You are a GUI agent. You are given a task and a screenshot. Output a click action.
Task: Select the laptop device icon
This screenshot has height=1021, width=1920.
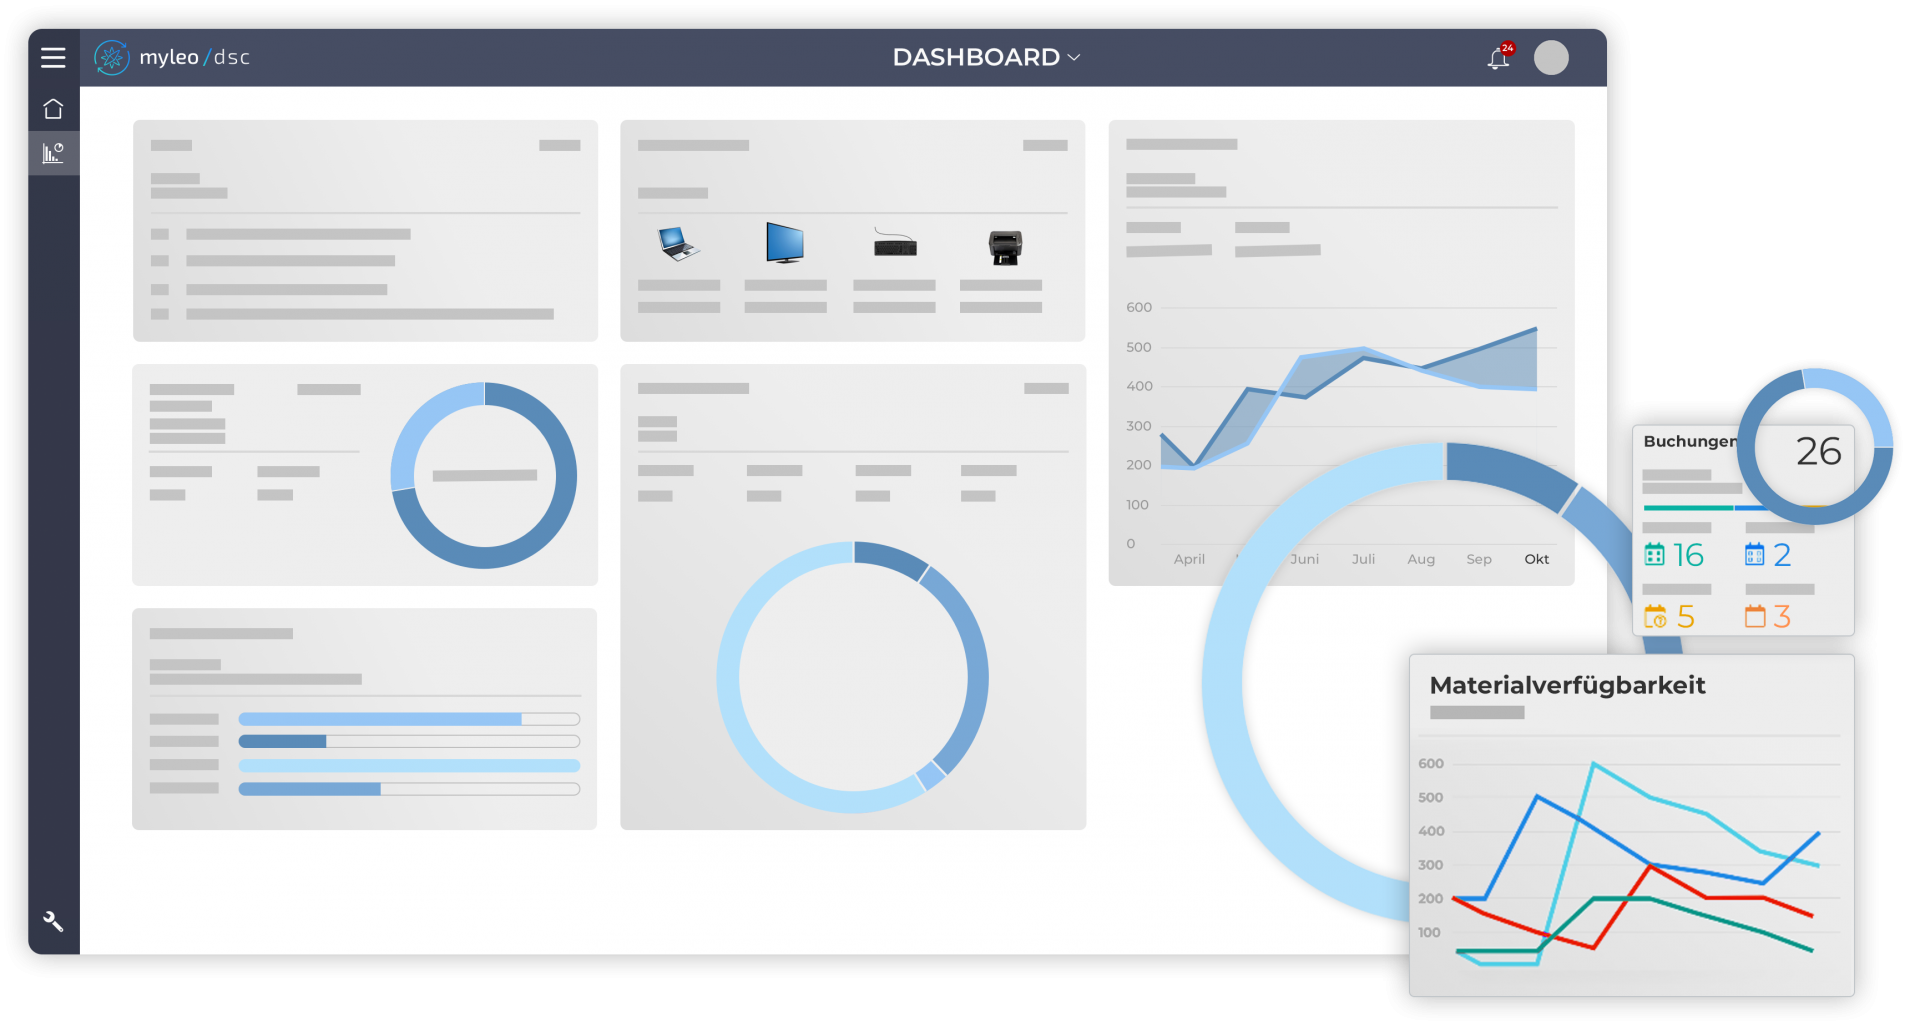coord(678,243)
